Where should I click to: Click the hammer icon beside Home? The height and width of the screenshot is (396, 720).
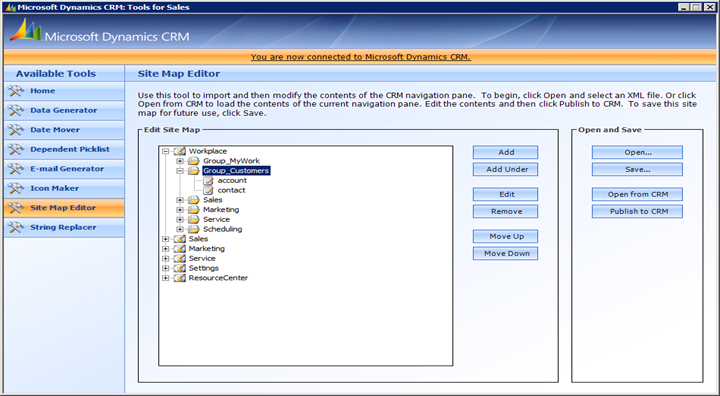[16, 91]
